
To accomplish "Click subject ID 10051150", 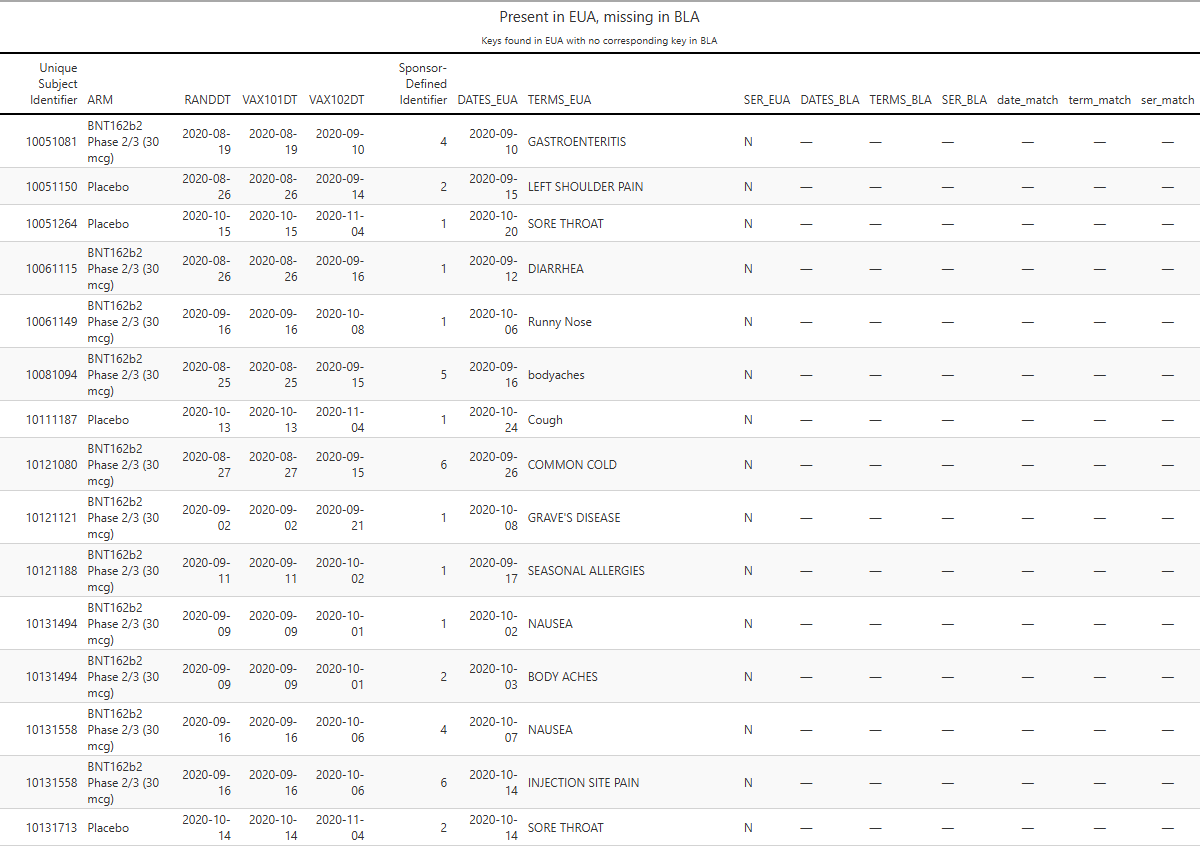I will pos(51,187).
